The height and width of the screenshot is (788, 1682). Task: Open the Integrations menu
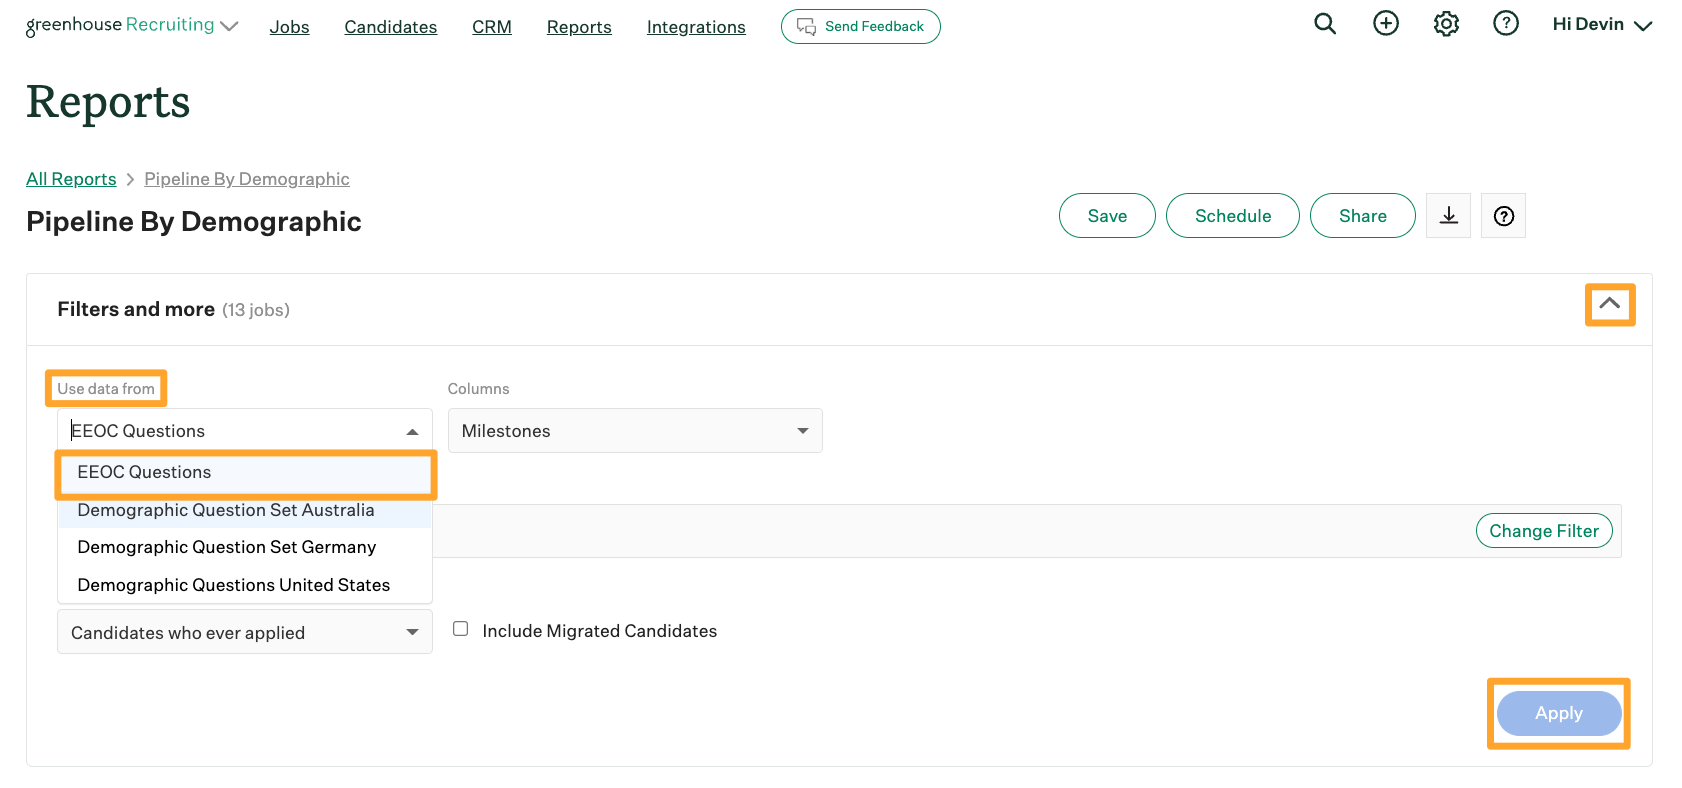pyautogui.click(x=696, y=27)
